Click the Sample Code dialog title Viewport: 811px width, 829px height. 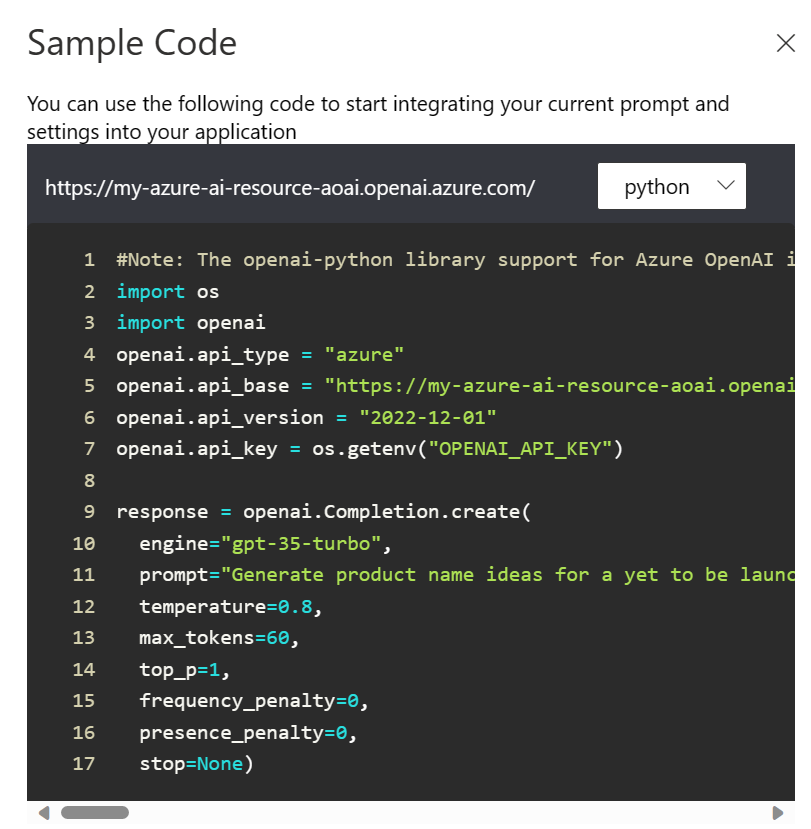point(132,43)
